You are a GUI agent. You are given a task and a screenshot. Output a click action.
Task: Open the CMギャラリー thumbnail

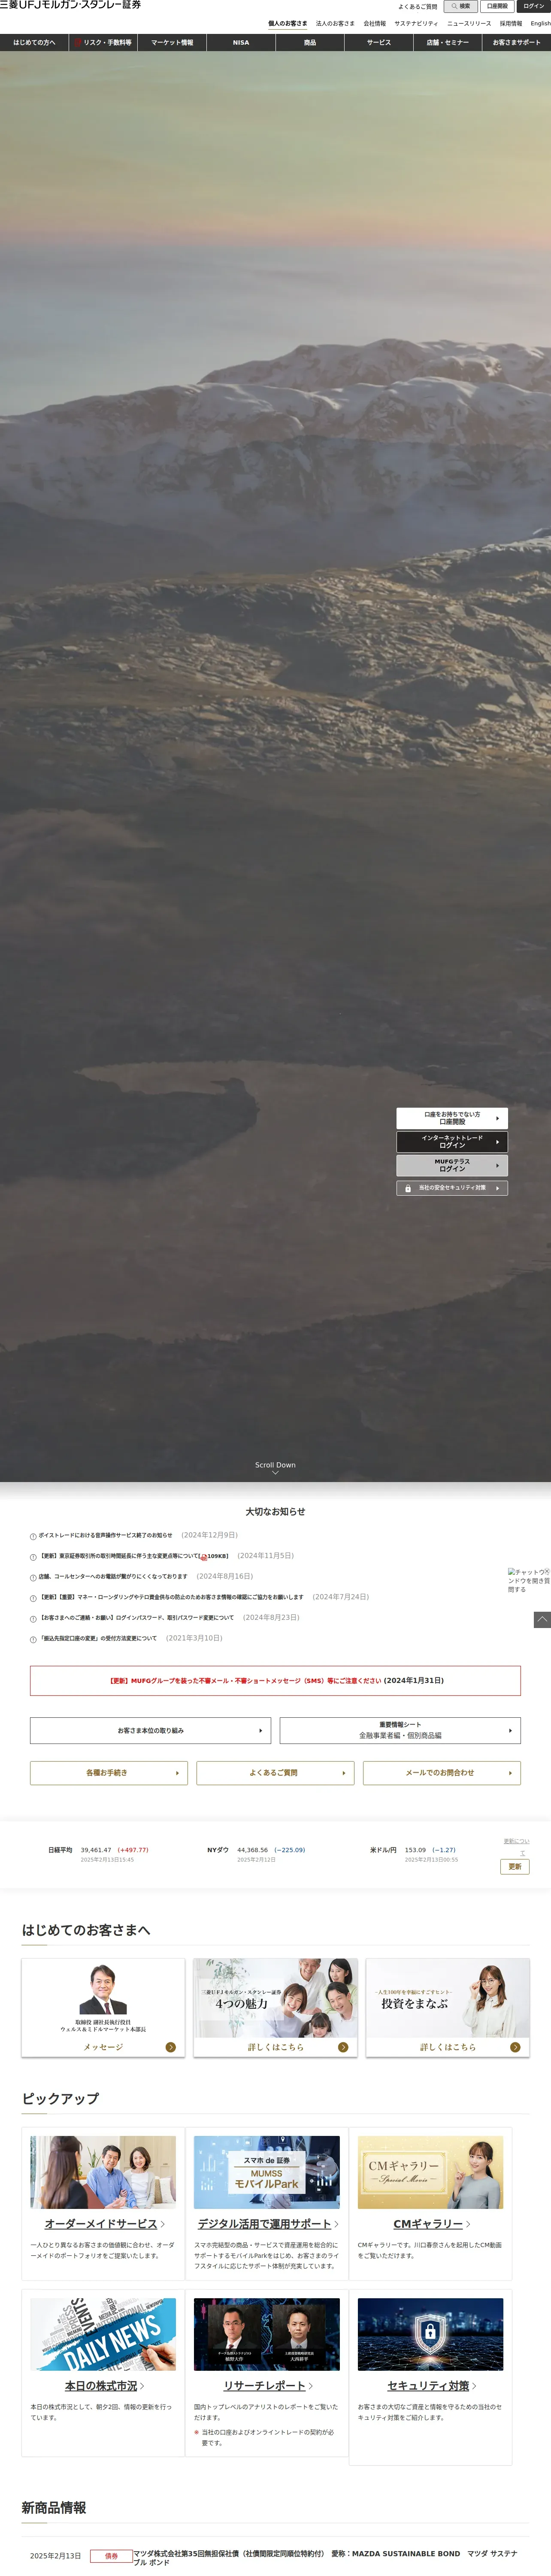(430, 2173)
